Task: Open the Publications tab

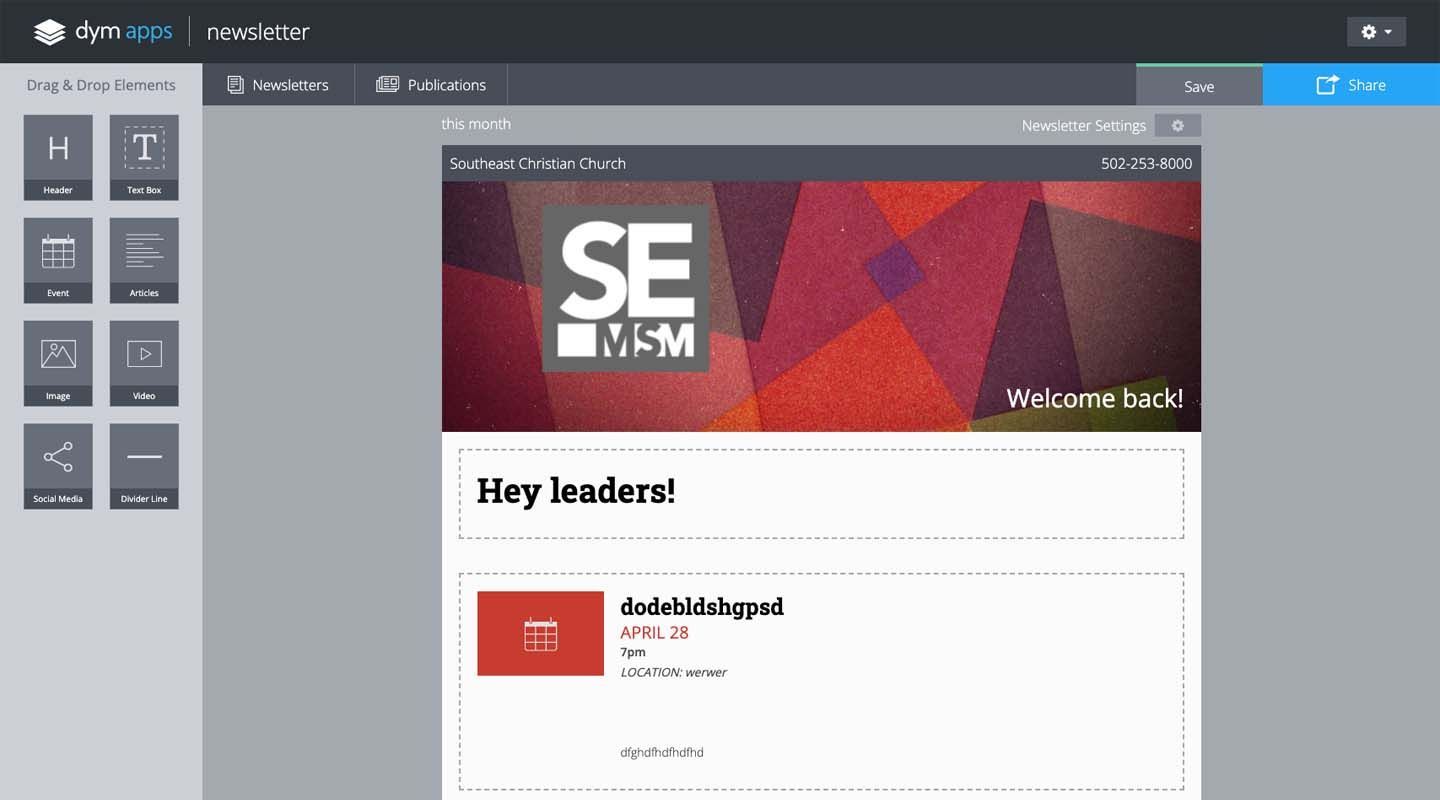Action: coord(431,85)
